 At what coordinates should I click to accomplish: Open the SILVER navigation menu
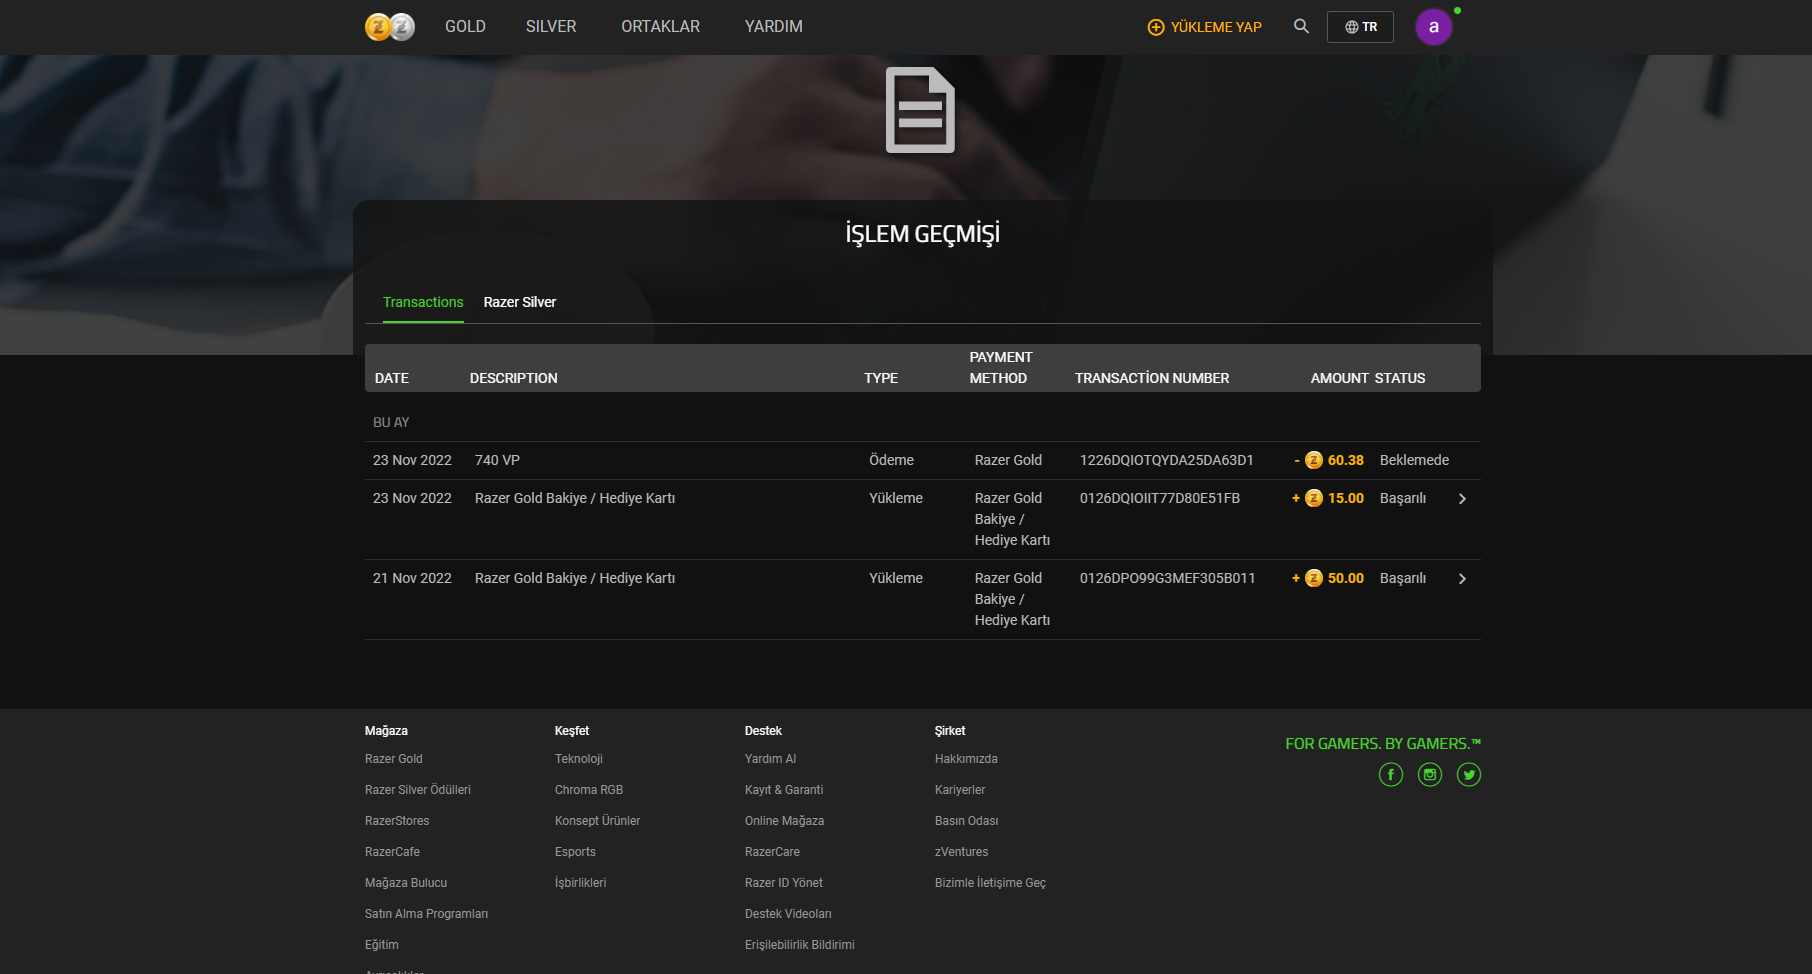point(551,27)
